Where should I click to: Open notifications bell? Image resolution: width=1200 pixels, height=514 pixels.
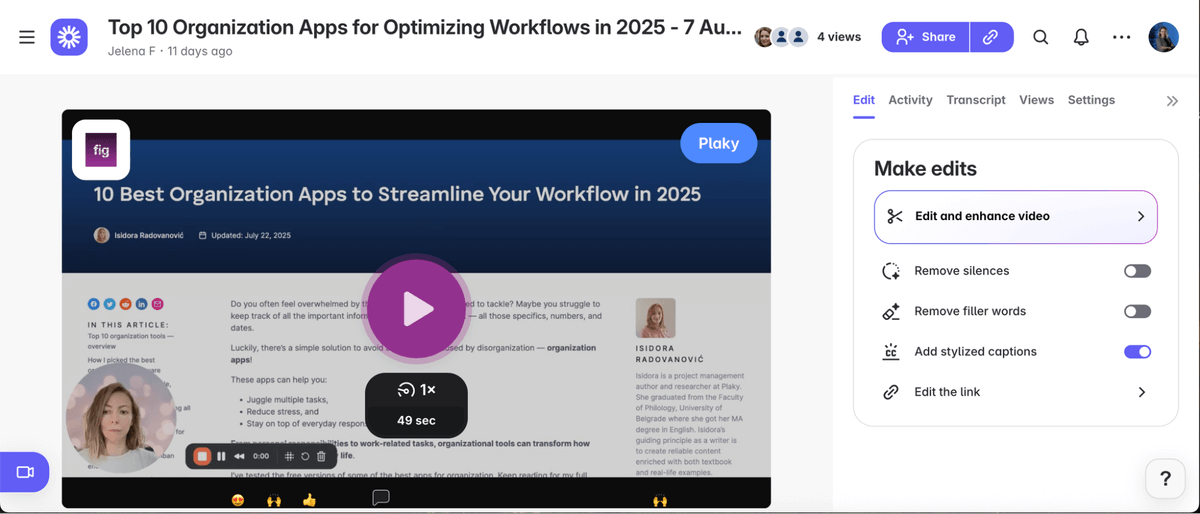(x=1081, y=37)
